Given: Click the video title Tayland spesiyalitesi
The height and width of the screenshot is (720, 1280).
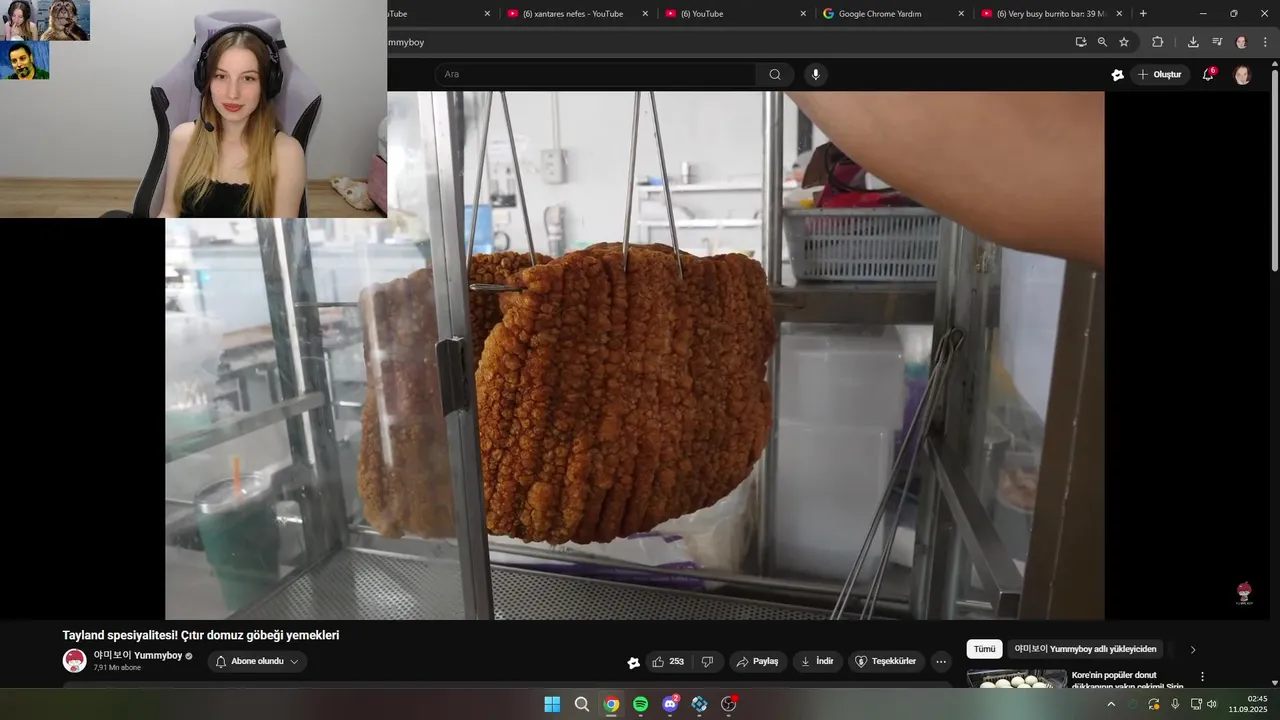Looking at the screenshot, I should point(201,635).
